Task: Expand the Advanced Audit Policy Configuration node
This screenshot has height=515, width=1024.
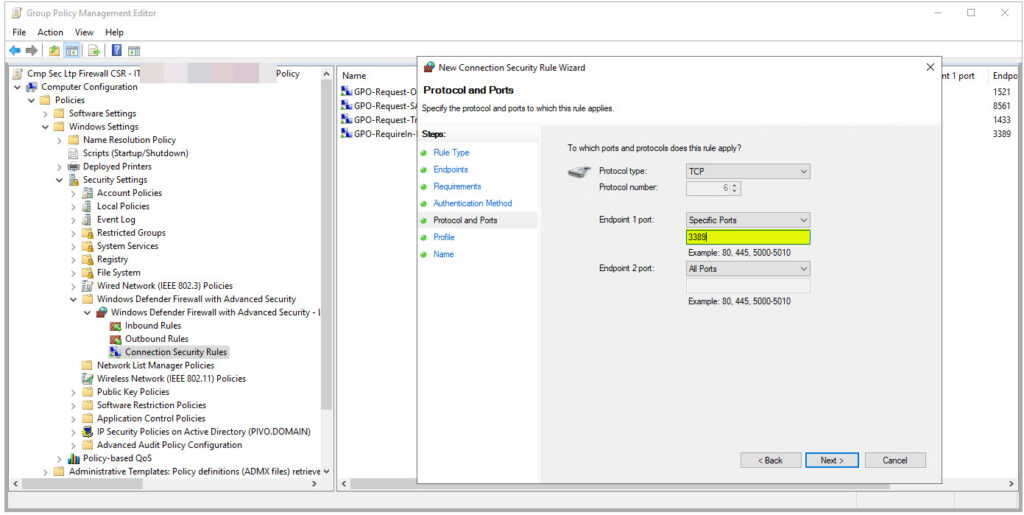Action: pyautogui.click(x=73, y=445)
